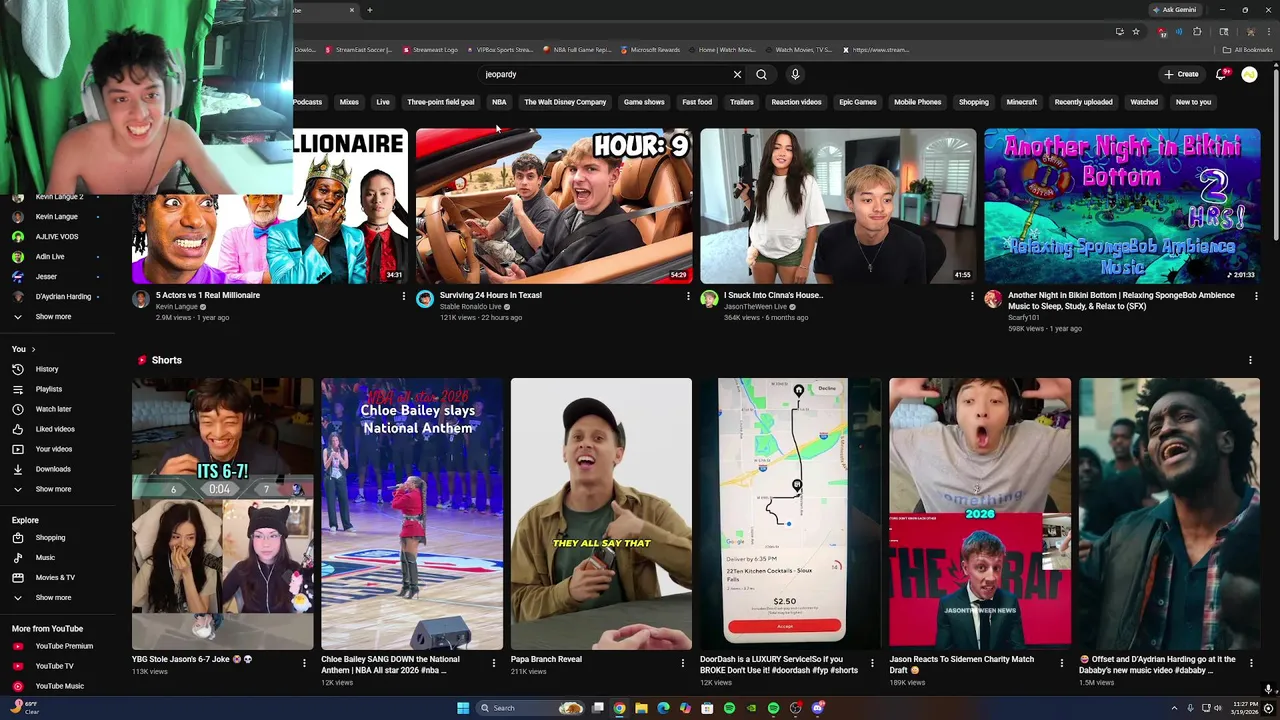Image resolution: width=1280 pixels, height=720 pixels.
Task: Select the Game shows filter chip
Action: coord(644,102)
